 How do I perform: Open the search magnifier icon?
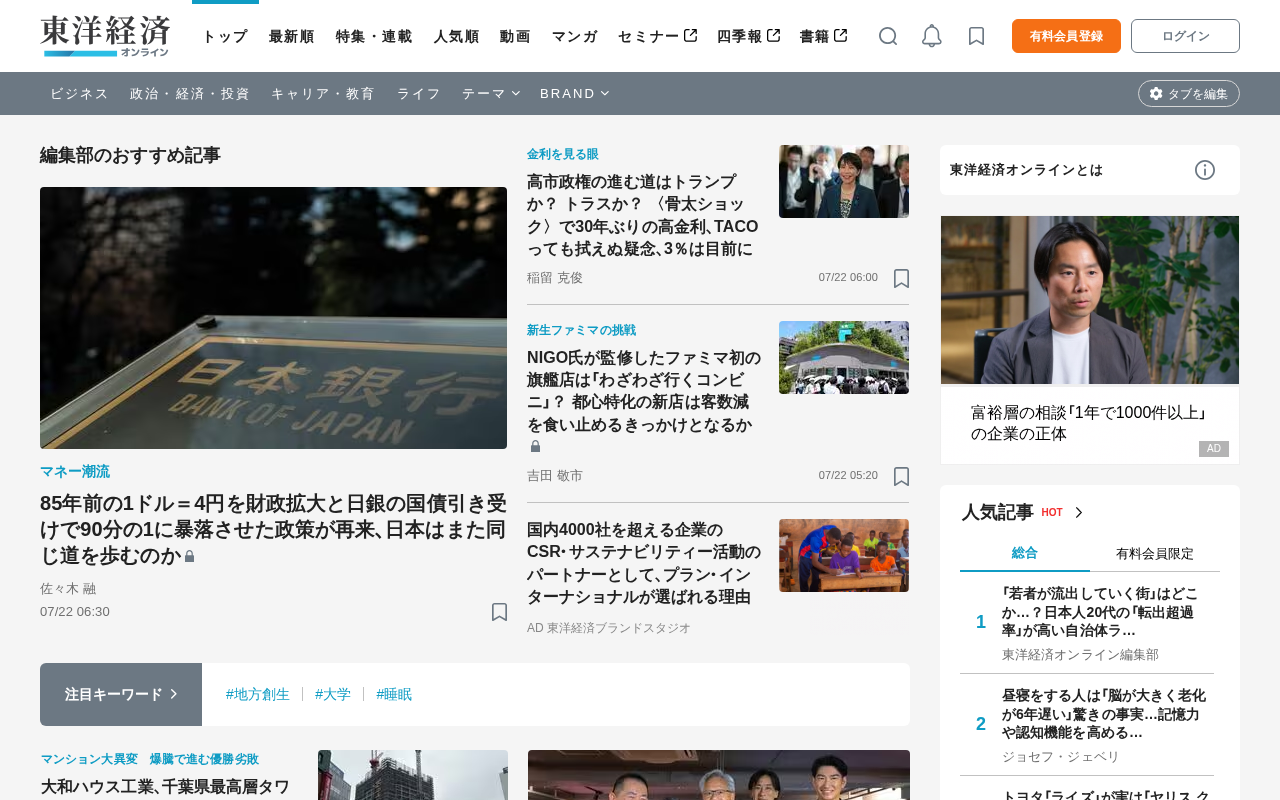(888, 36)
